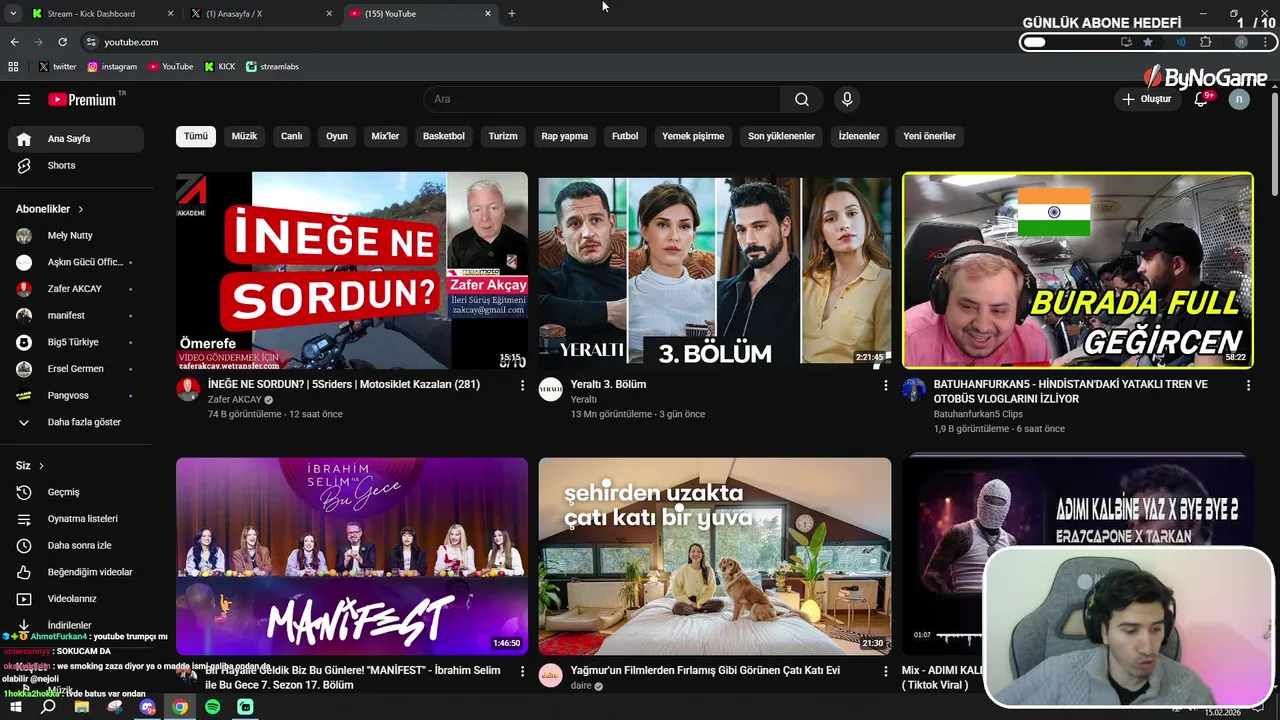This screenshot has width=1280, height=720.
Task: Play the şehirden uzakta çatı katı thumbnail
Action: (x=715, y=556)
